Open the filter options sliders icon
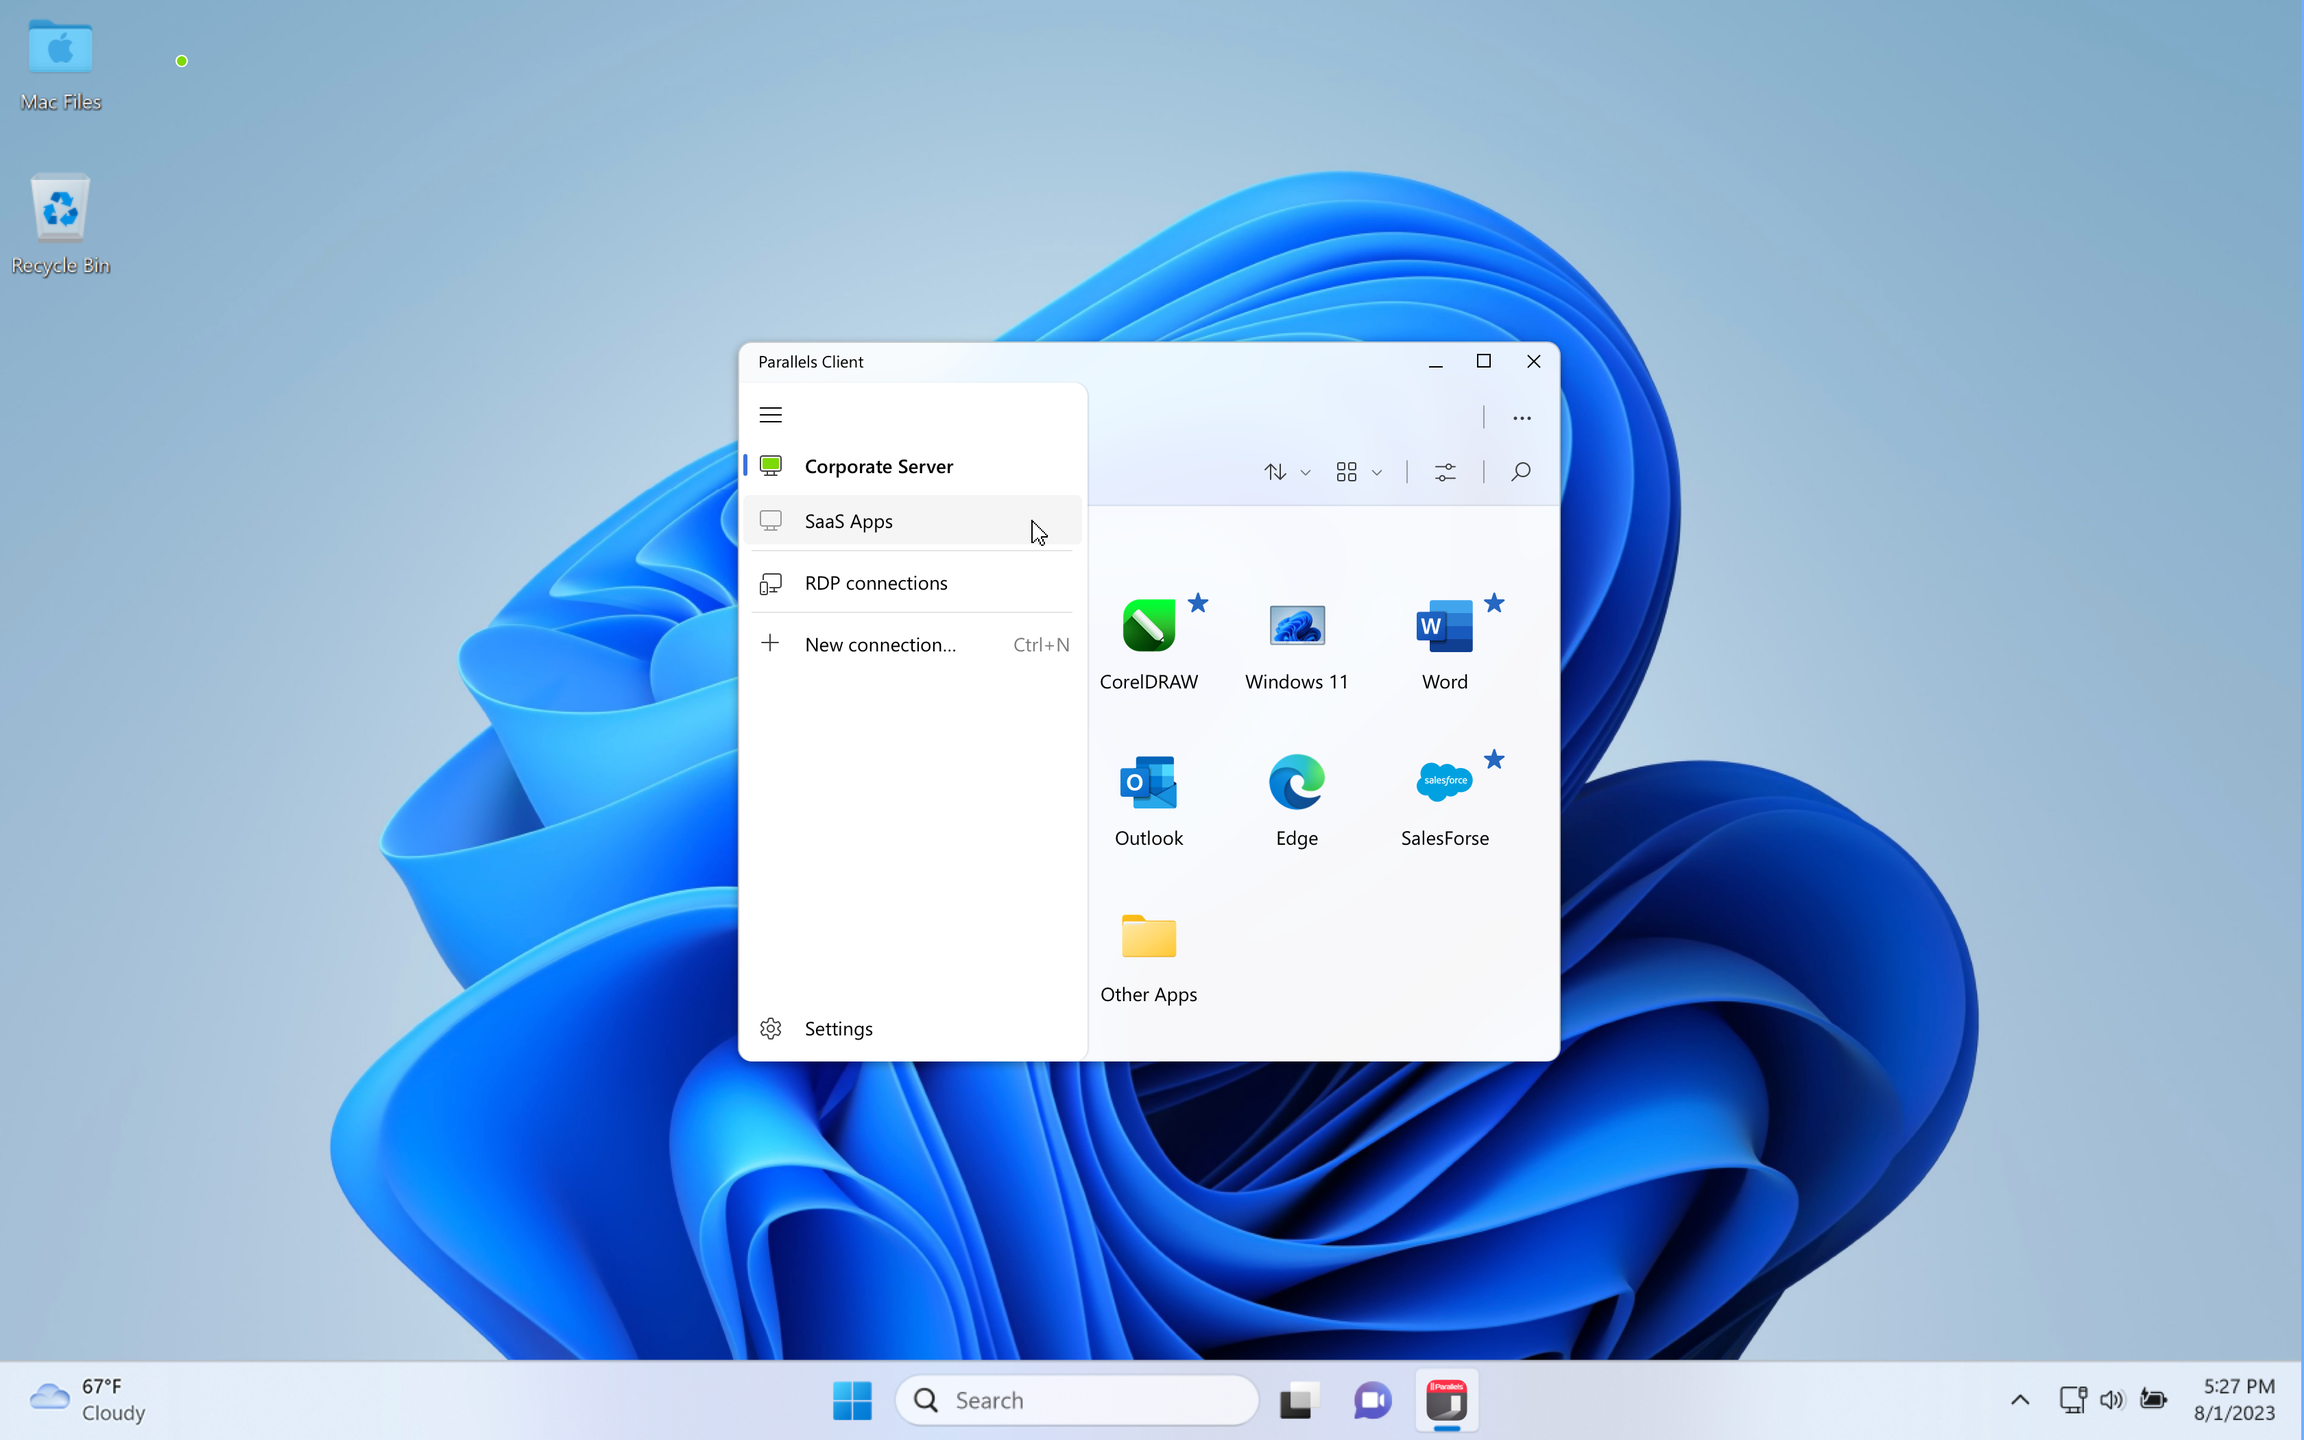 (1445, 472)
